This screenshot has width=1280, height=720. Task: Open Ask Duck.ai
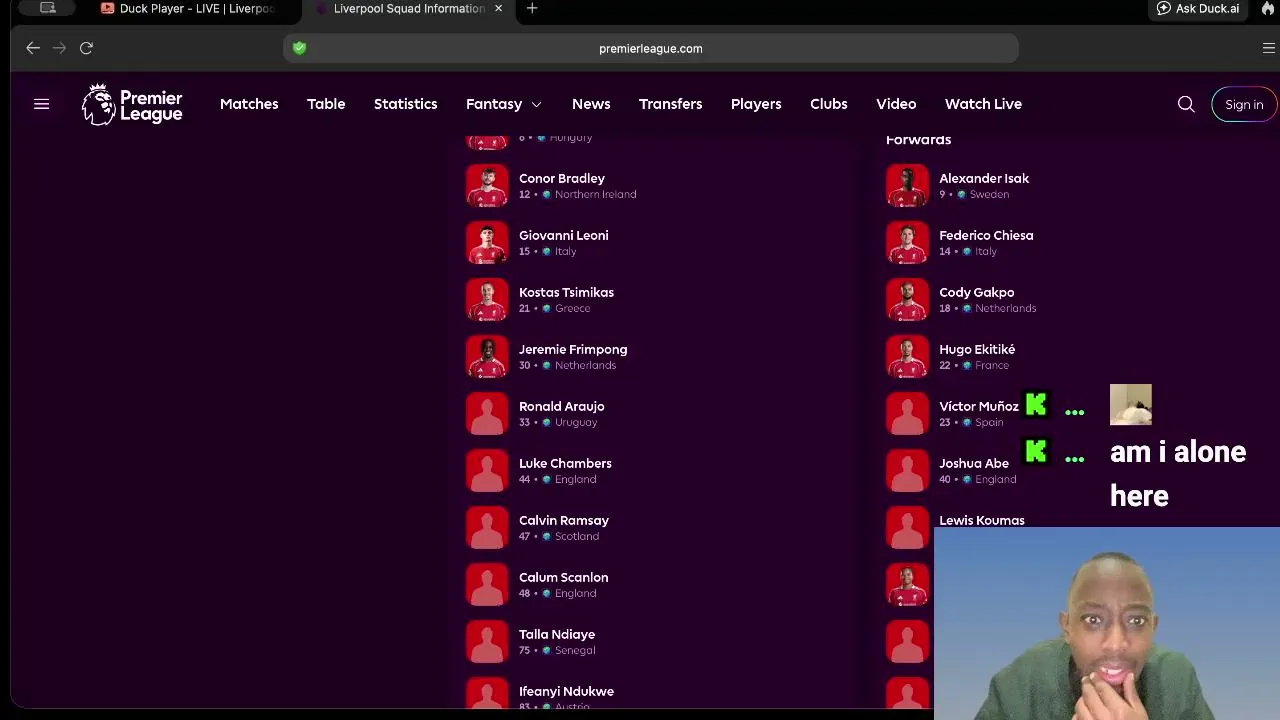[1197, 8]
